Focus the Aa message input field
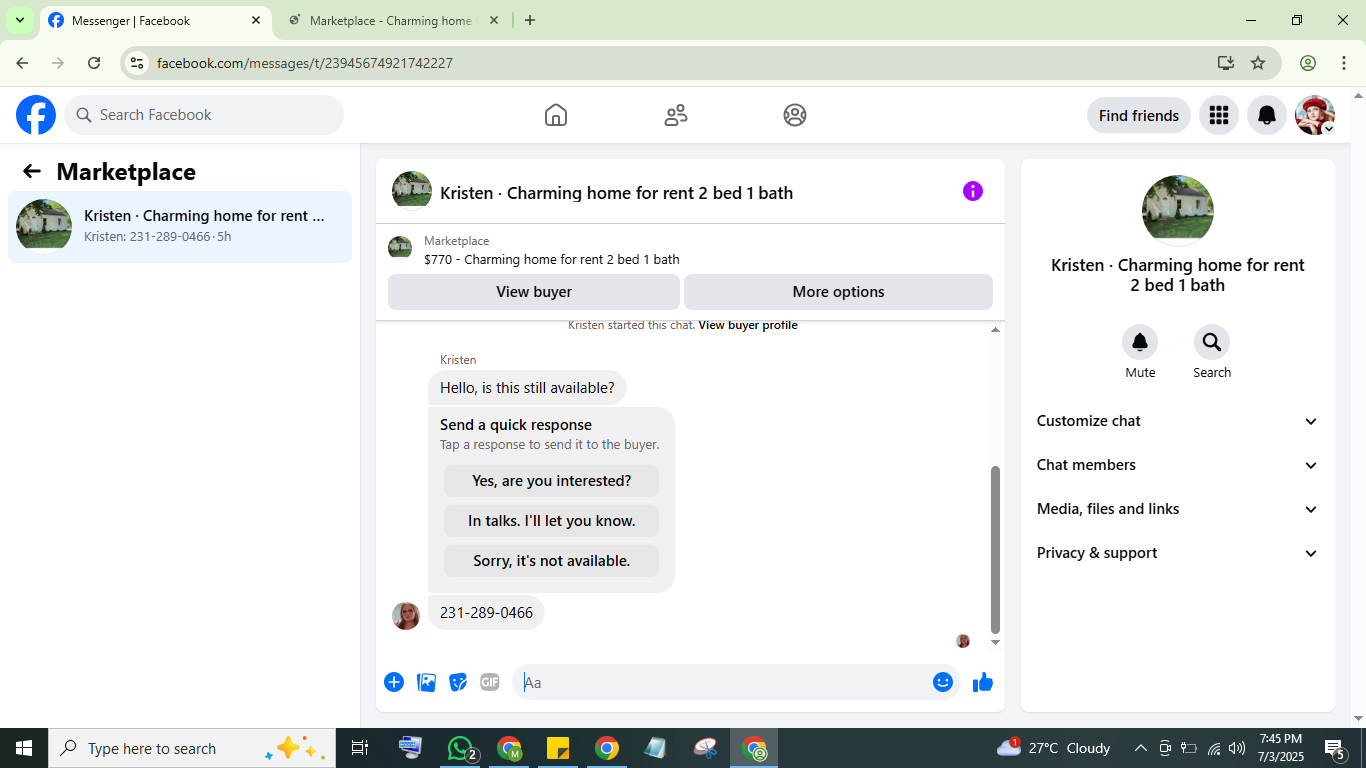This screenshot has height=768, width=1366. [x=722, y=682]
